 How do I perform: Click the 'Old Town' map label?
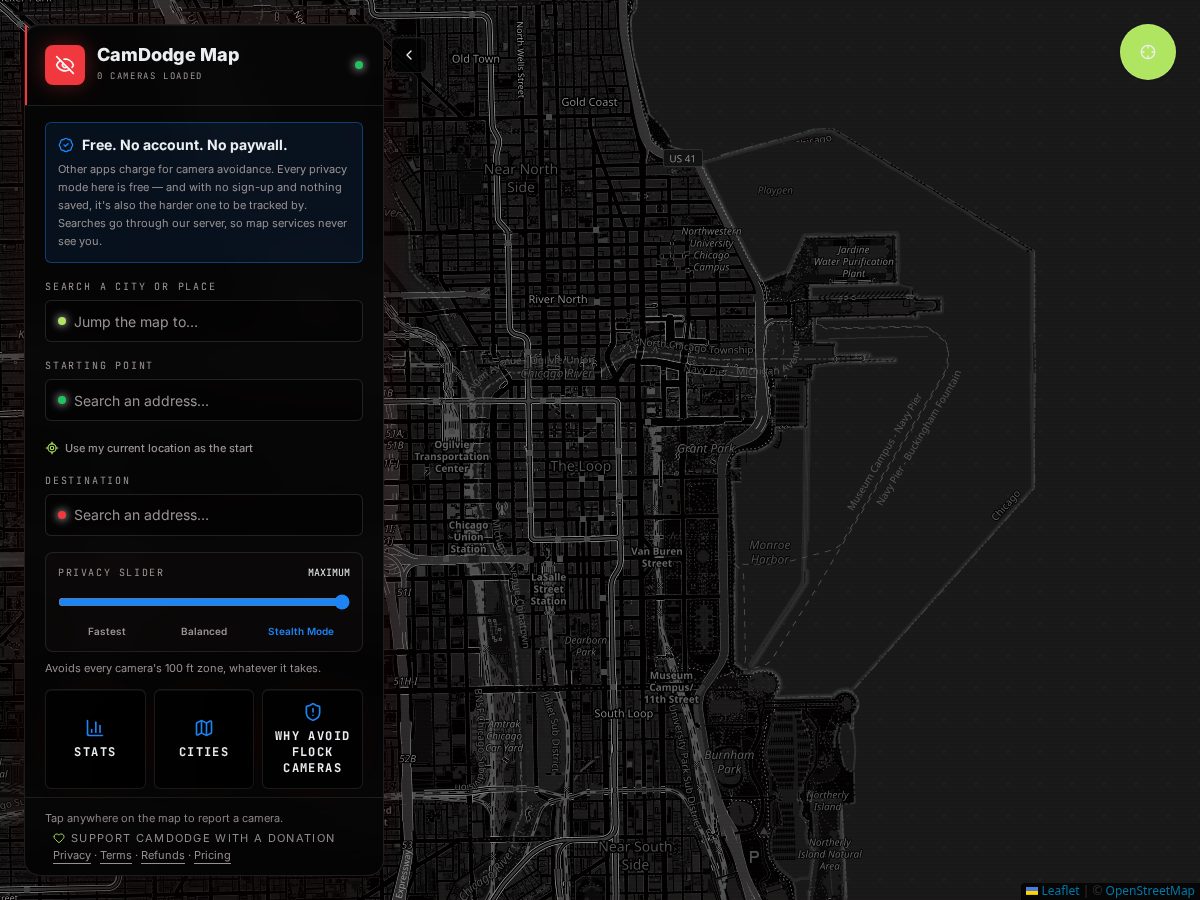(476, 59)
